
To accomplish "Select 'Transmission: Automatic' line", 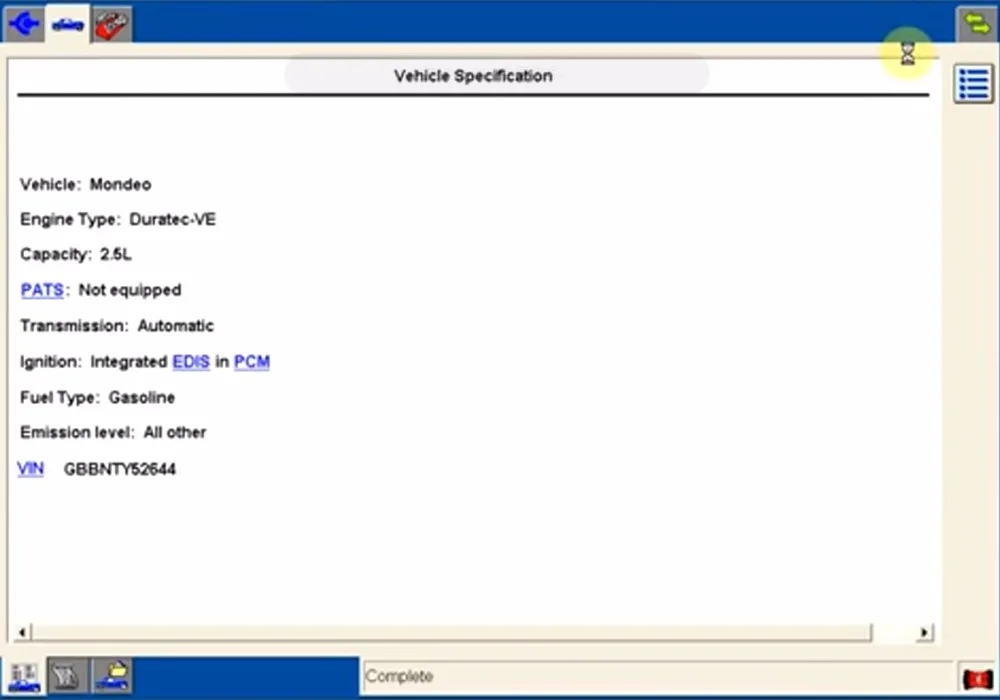I will 117,326.
